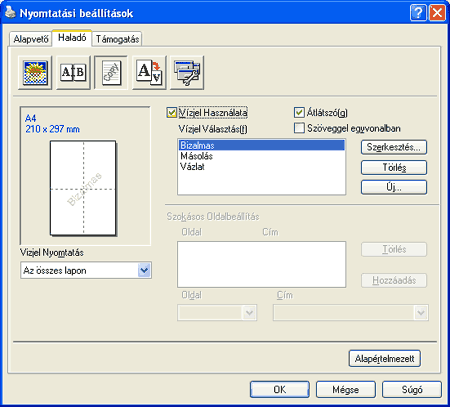Enable Szöveggel egyvonalban checkbox

pos(299,128)
